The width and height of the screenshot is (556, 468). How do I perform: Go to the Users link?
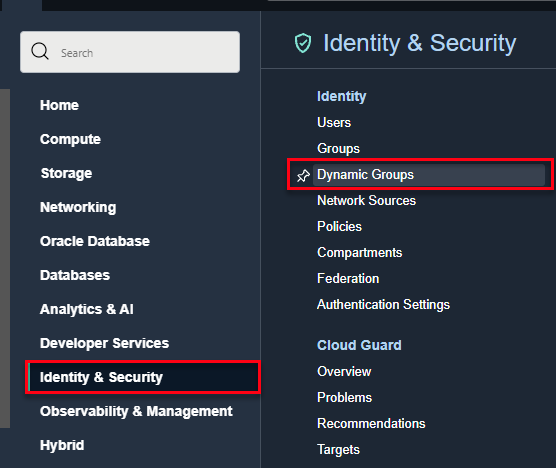point(334,123)
